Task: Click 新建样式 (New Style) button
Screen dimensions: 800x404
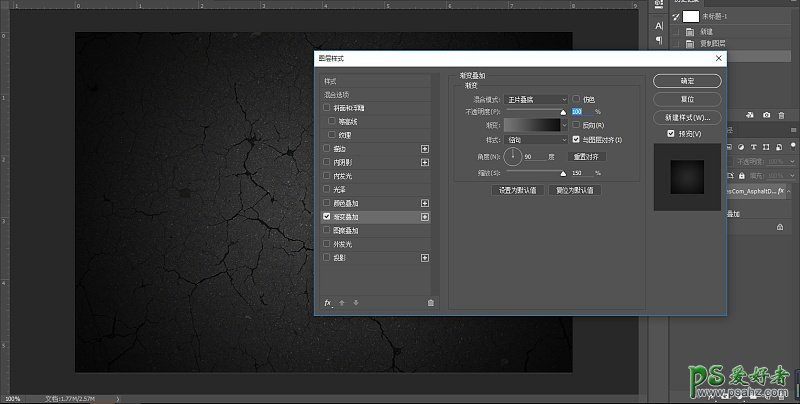Action: pos(687,118)
